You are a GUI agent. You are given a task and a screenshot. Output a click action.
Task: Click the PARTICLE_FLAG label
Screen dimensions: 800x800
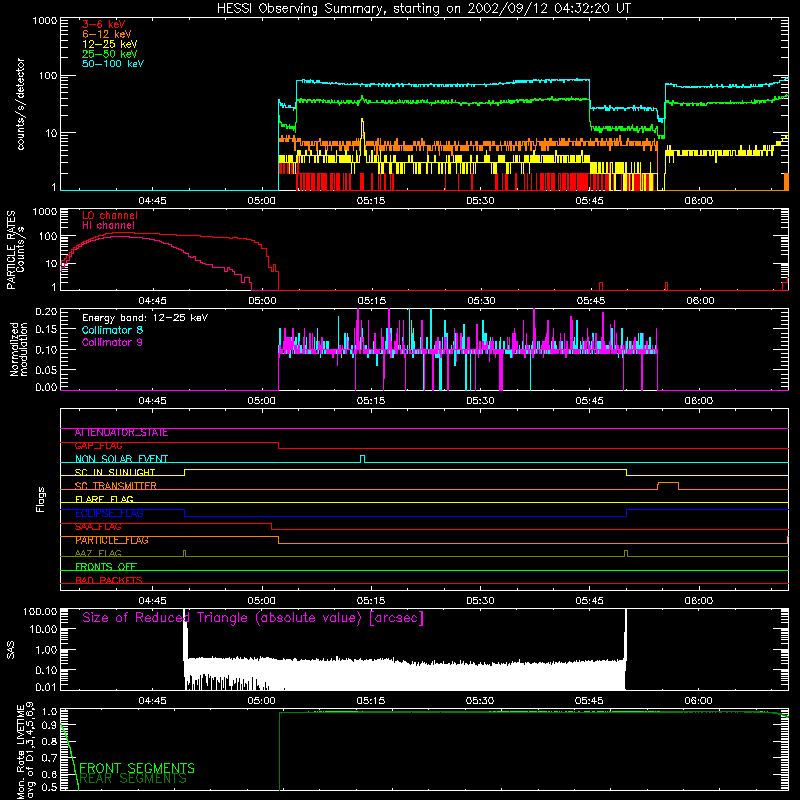tap(112, 540)
